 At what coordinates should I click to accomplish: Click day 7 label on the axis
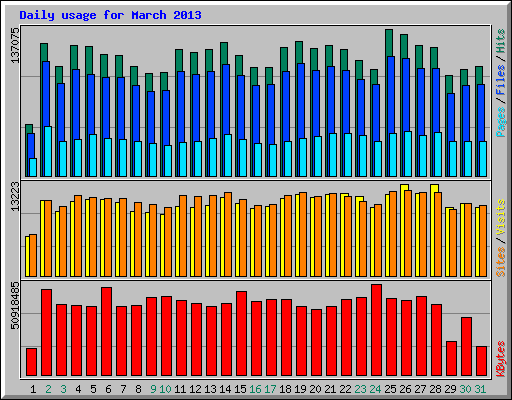click(123, 389)
